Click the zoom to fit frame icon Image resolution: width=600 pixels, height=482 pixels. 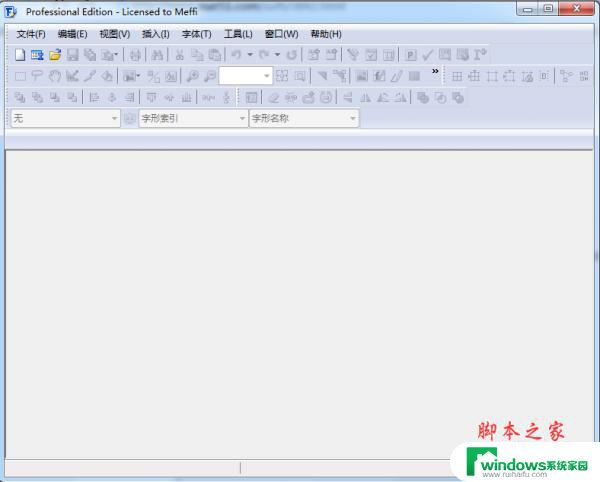point(282,76)
